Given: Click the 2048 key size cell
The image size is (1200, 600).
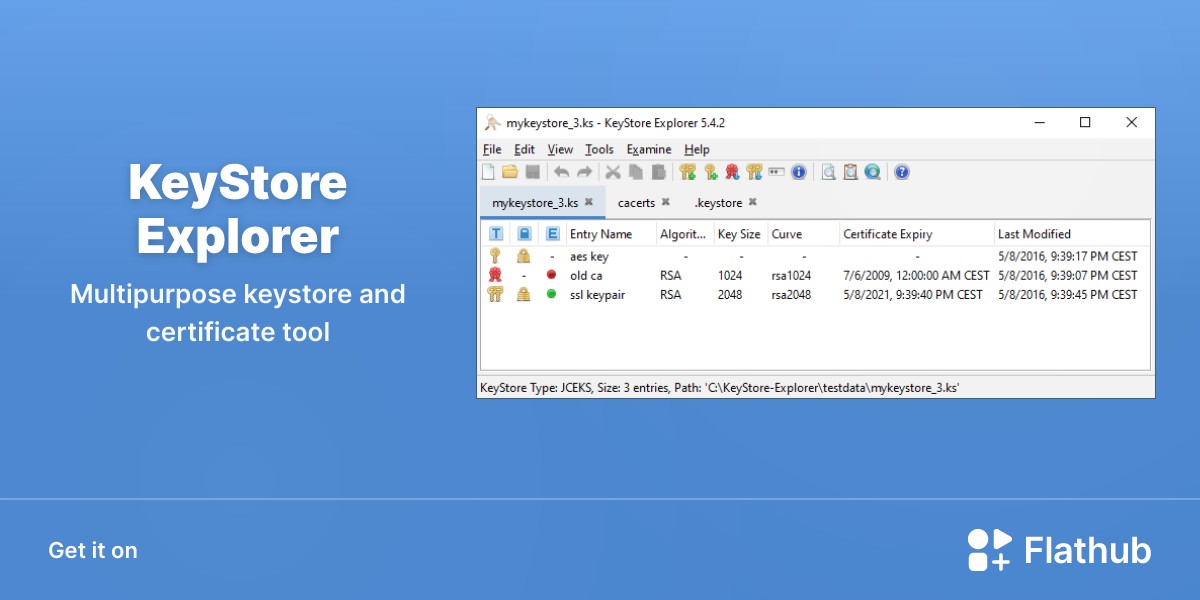Looking at the screenshot, I should pos(730,295).
